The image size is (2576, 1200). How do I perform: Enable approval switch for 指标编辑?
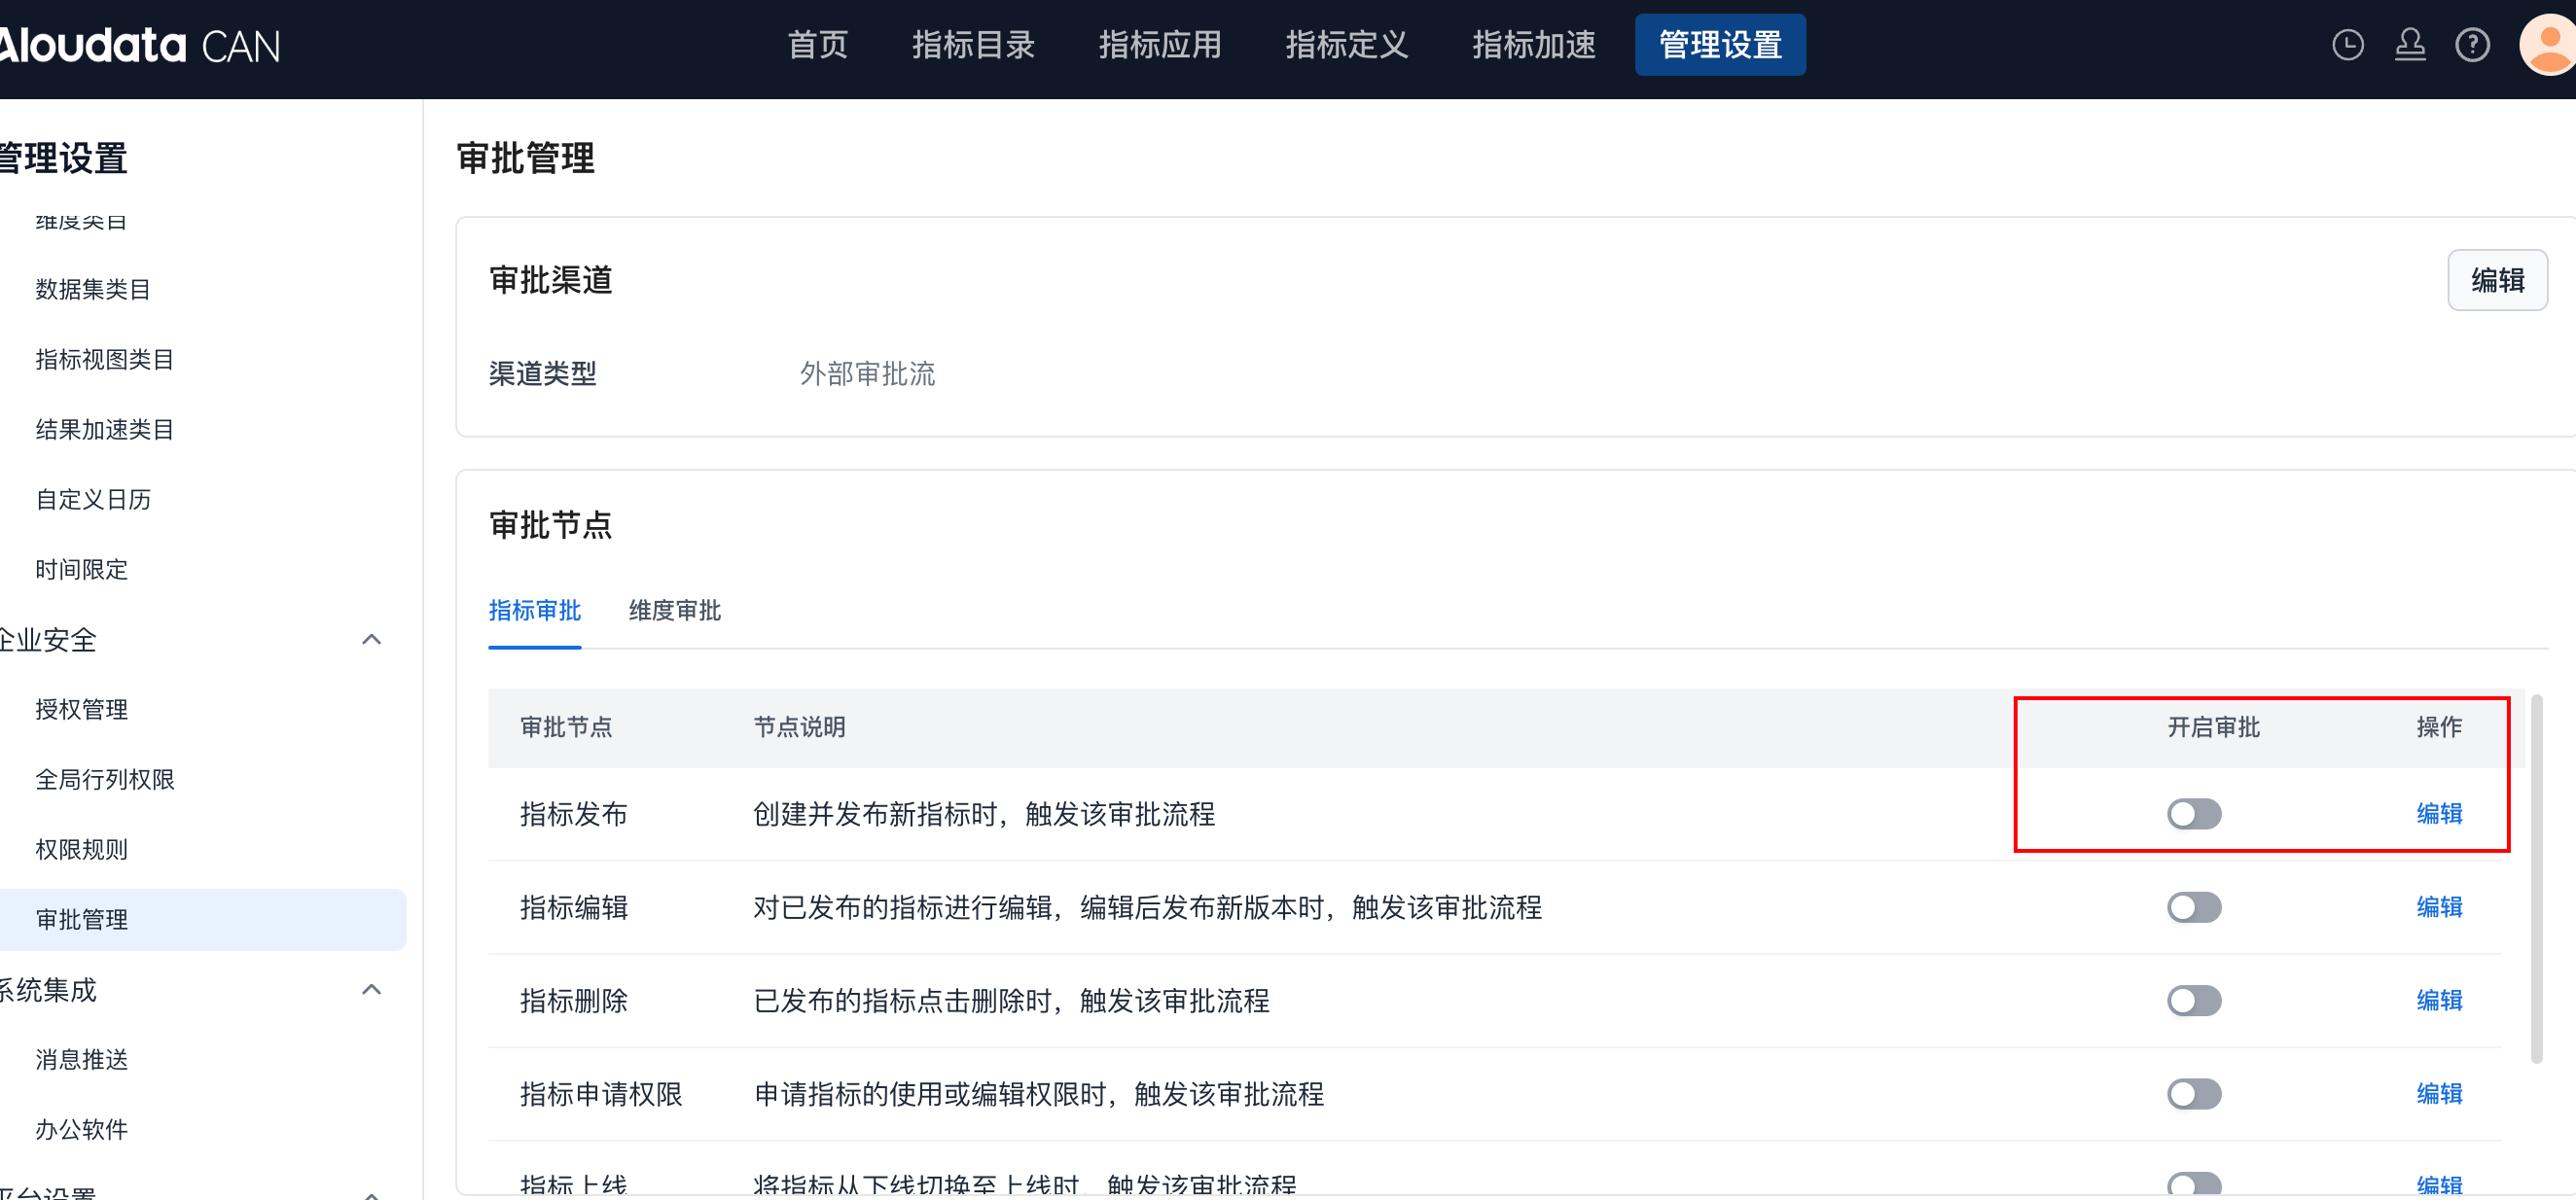coord(2194,907)
